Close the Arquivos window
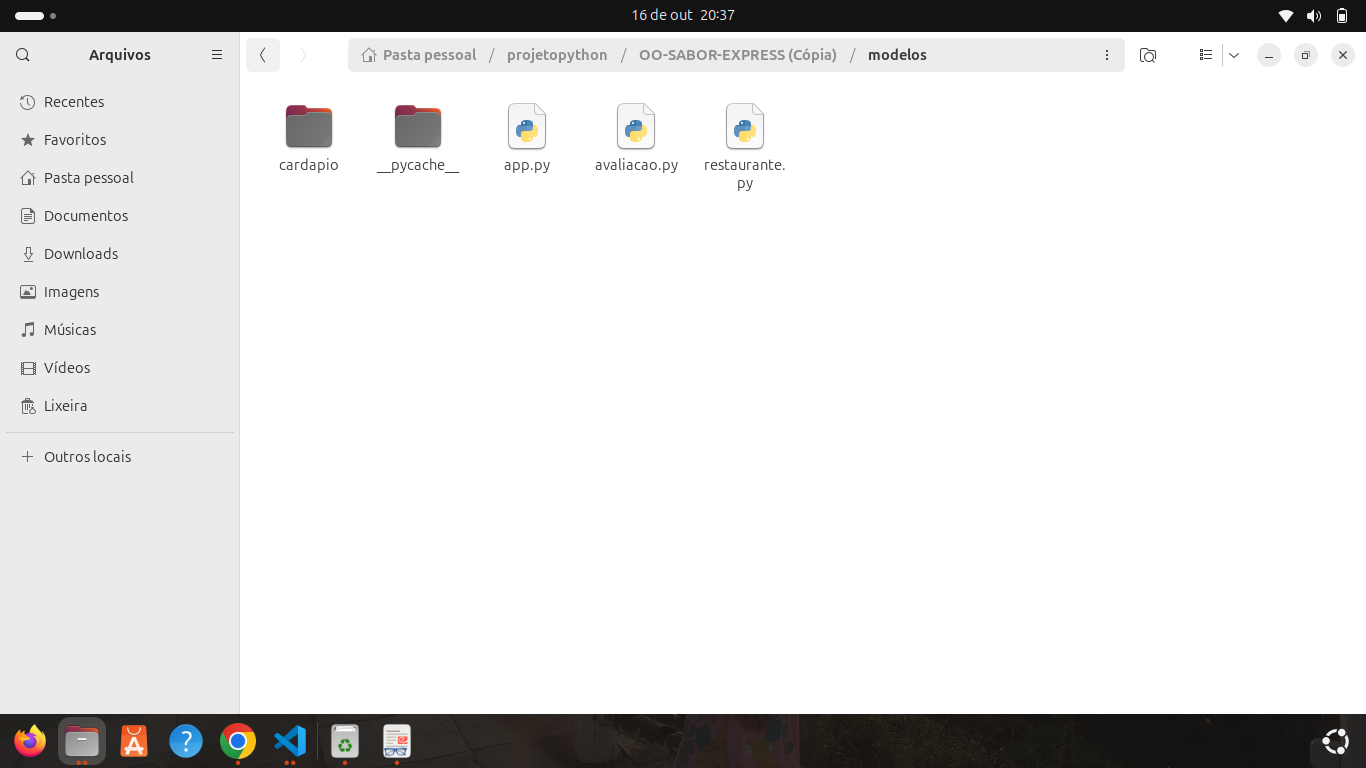 tap(1343, 55)
